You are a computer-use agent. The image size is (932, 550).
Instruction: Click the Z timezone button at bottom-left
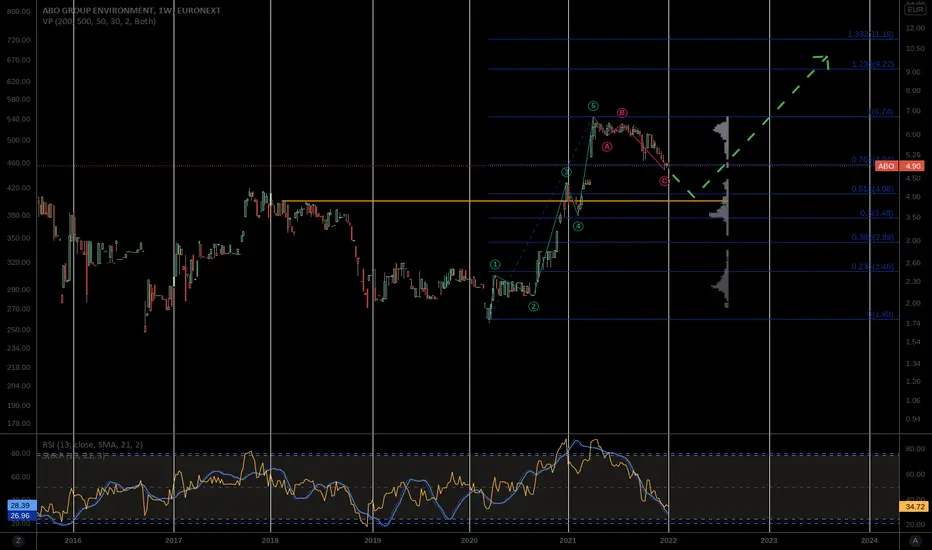click(x=18, y=540)
